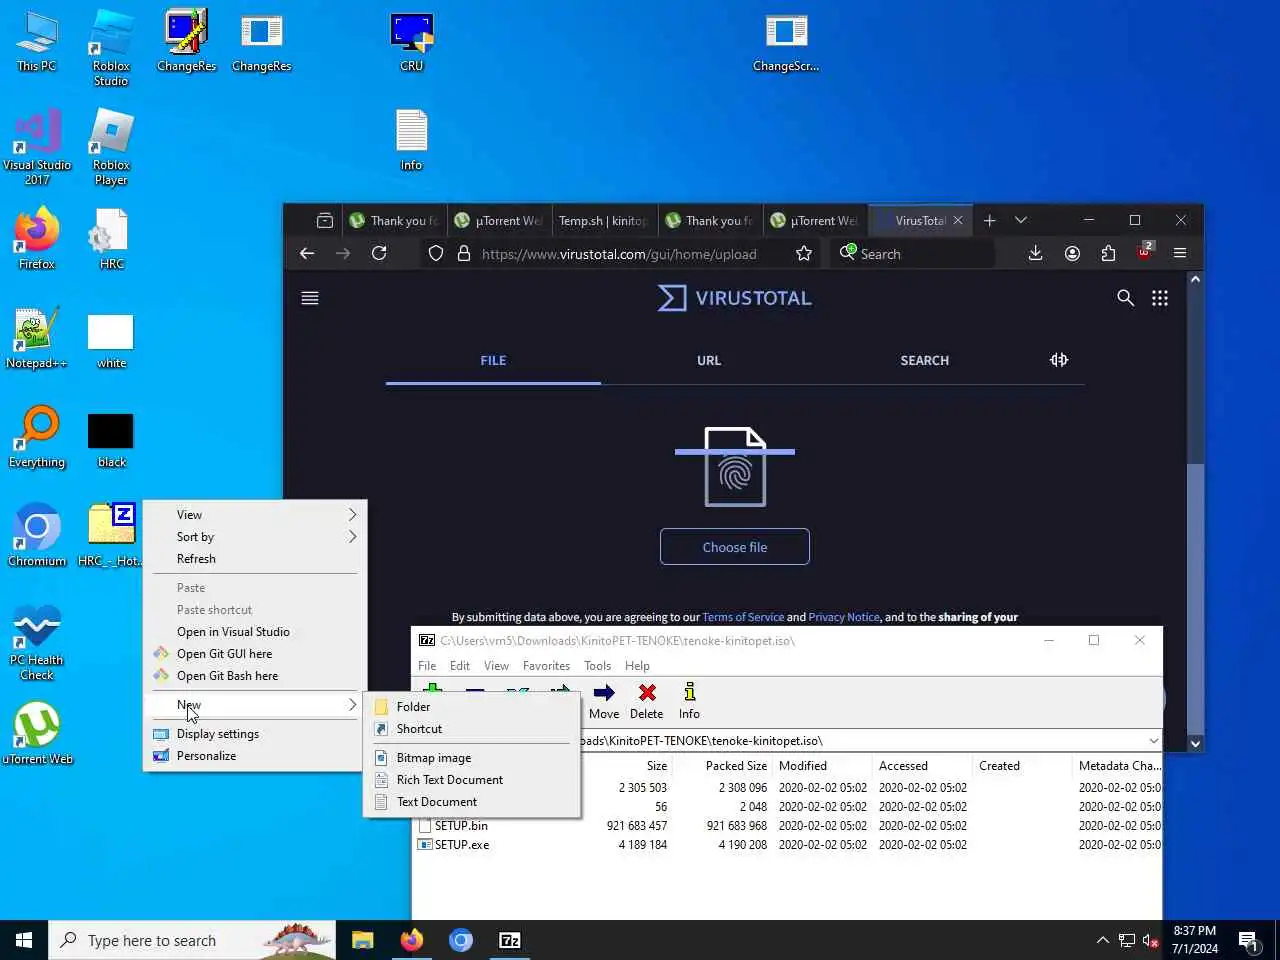1280x960 pixels.
Task: Select the PC Health Check icon
Action: tap(37, 642)
